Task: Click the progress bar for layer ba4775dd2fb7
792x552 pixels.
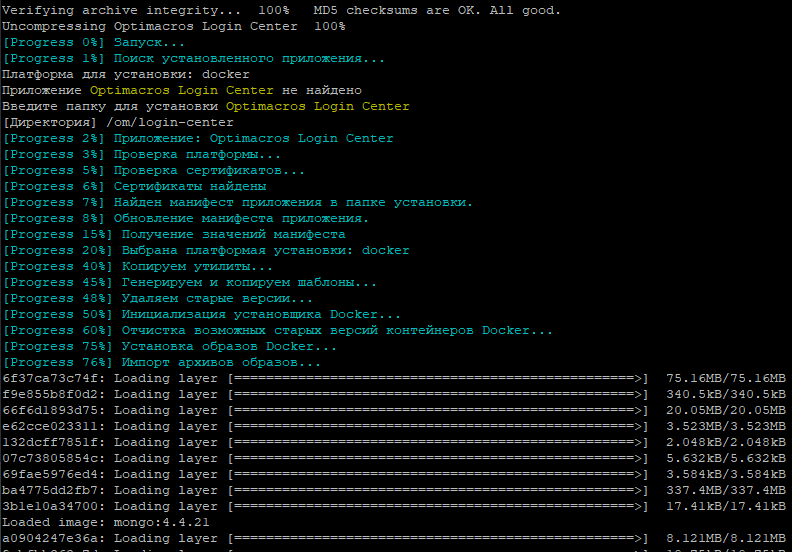Action: click(438, 490)
